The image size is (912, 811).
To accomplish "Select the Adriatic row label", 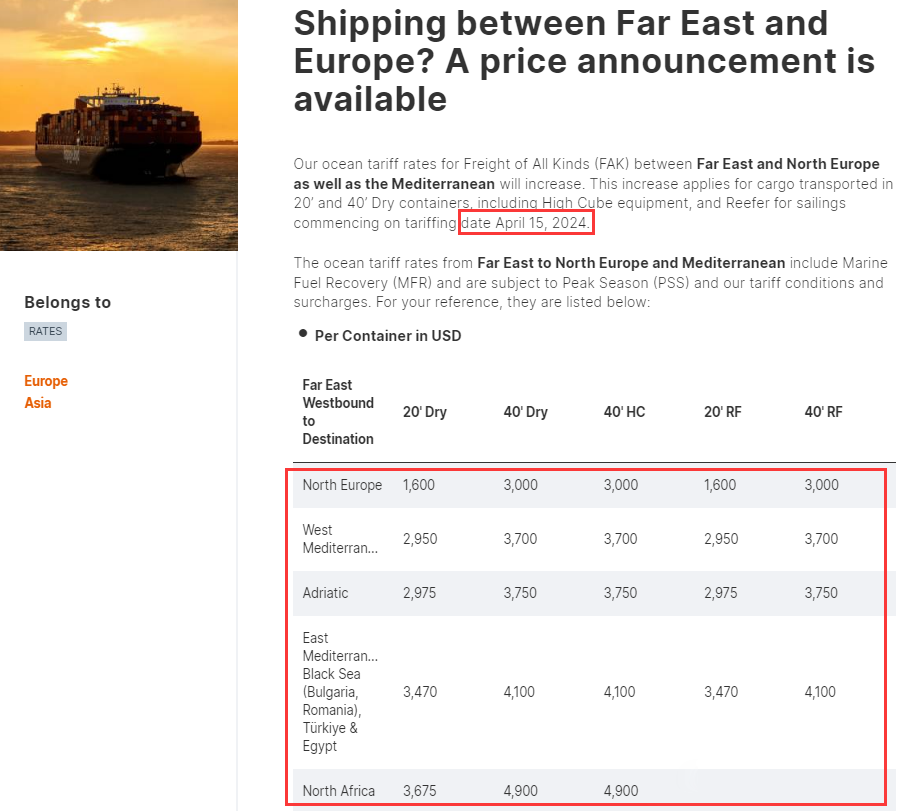I will pyautogui.click(x=326, y=593).
